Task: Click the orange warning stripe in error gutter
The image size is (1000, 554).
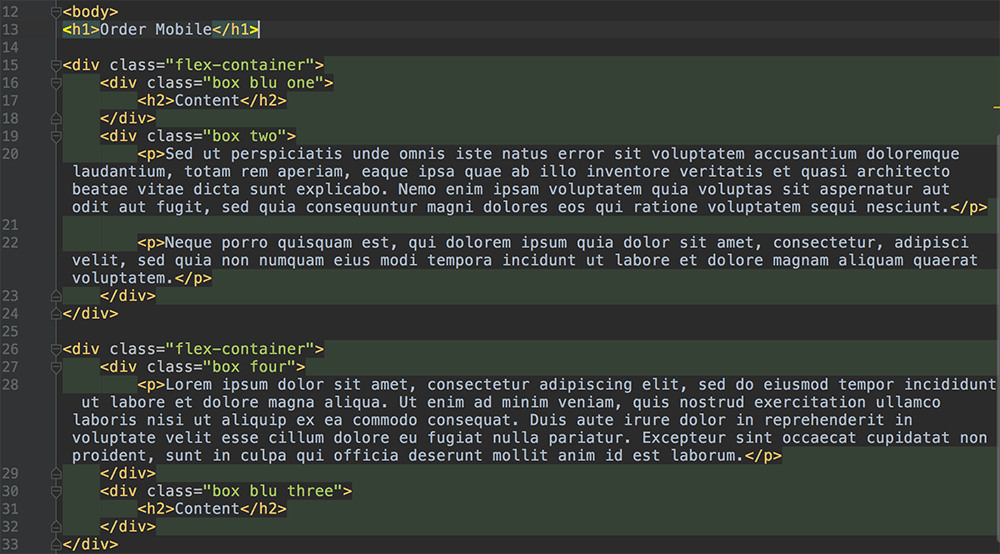Action: 997,108
